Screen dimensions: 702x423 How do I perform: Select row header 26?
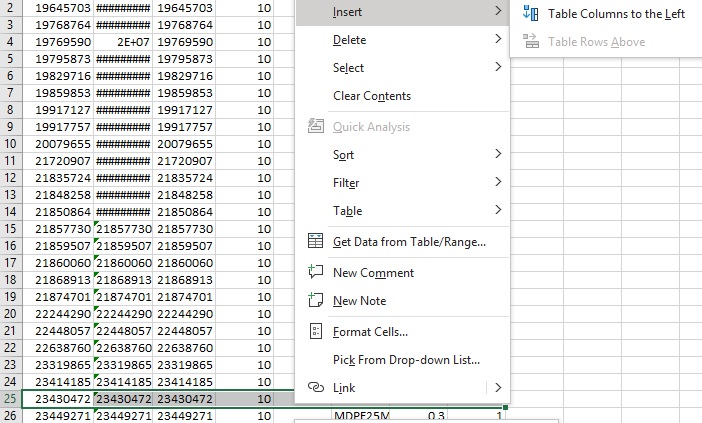click(x=10, y=416)
